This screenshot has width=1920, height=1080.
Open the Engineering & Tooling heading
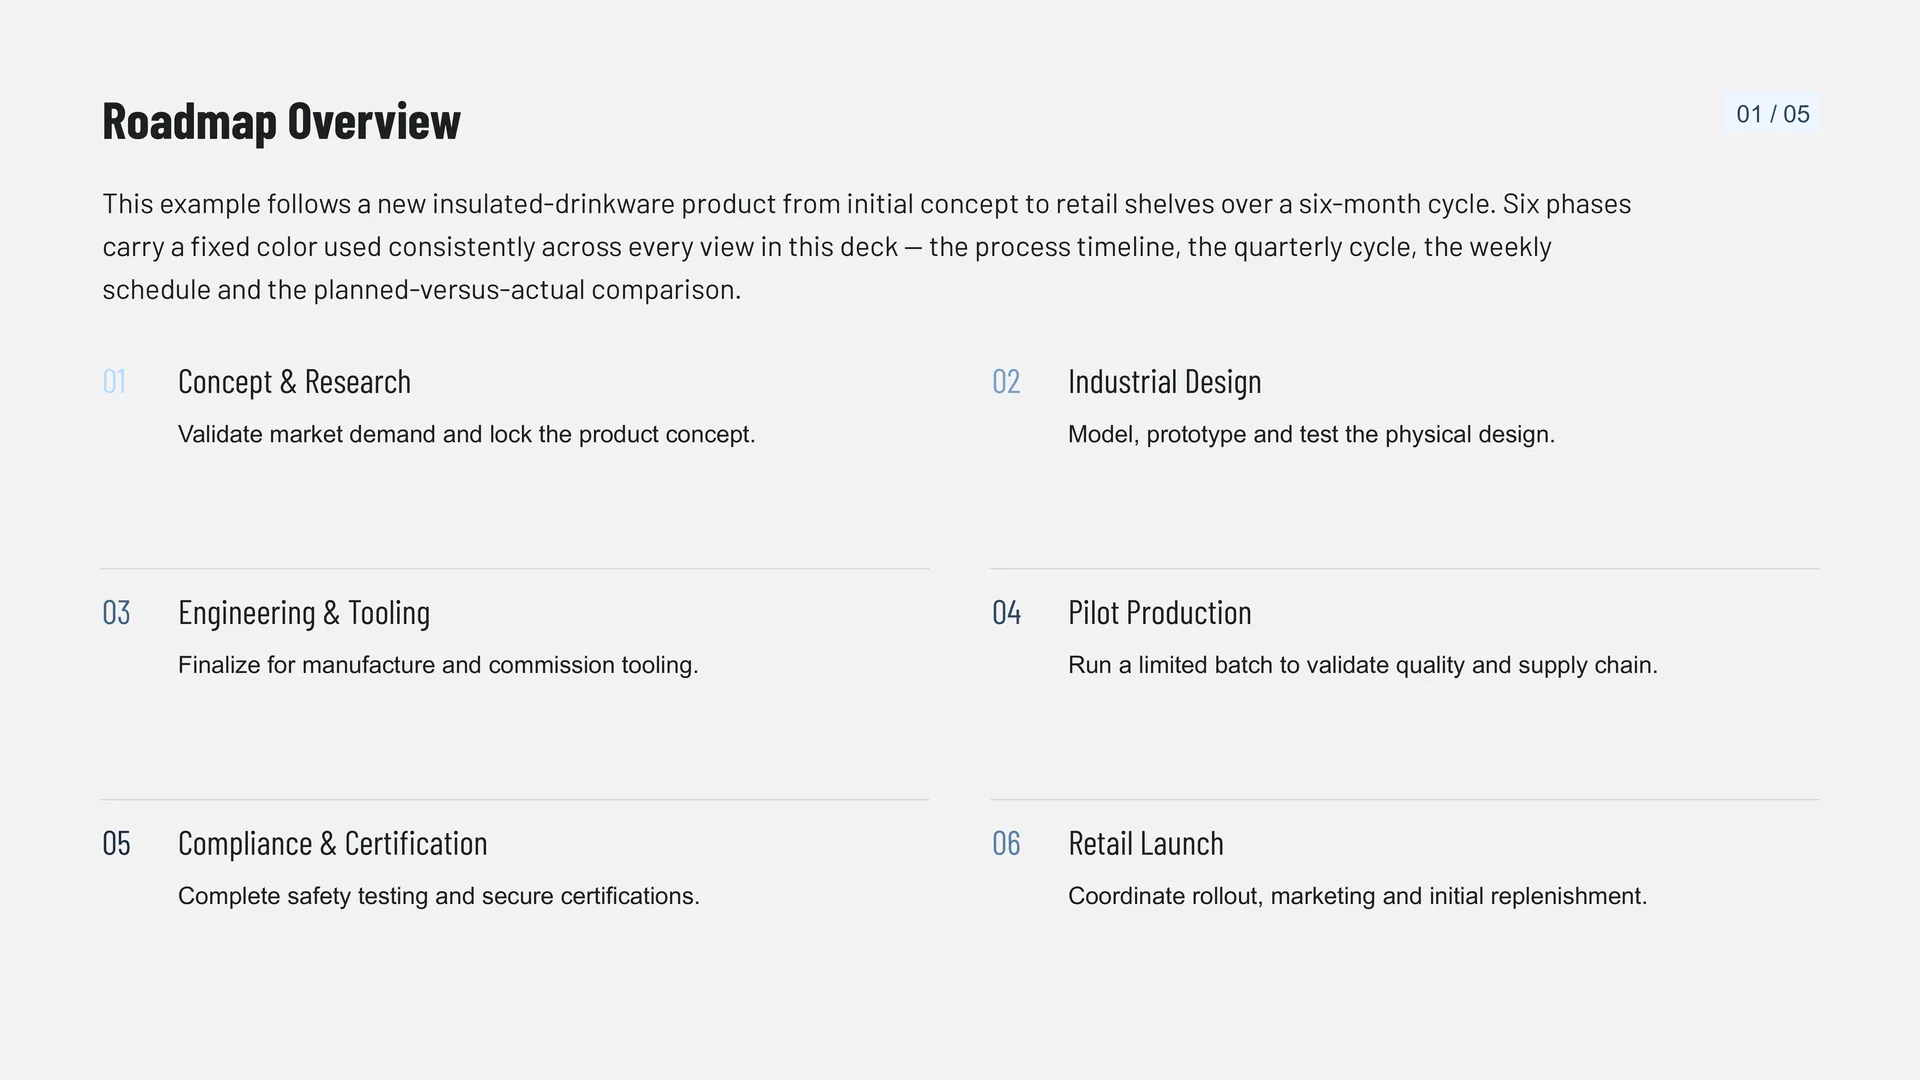[x=304, y=612]
